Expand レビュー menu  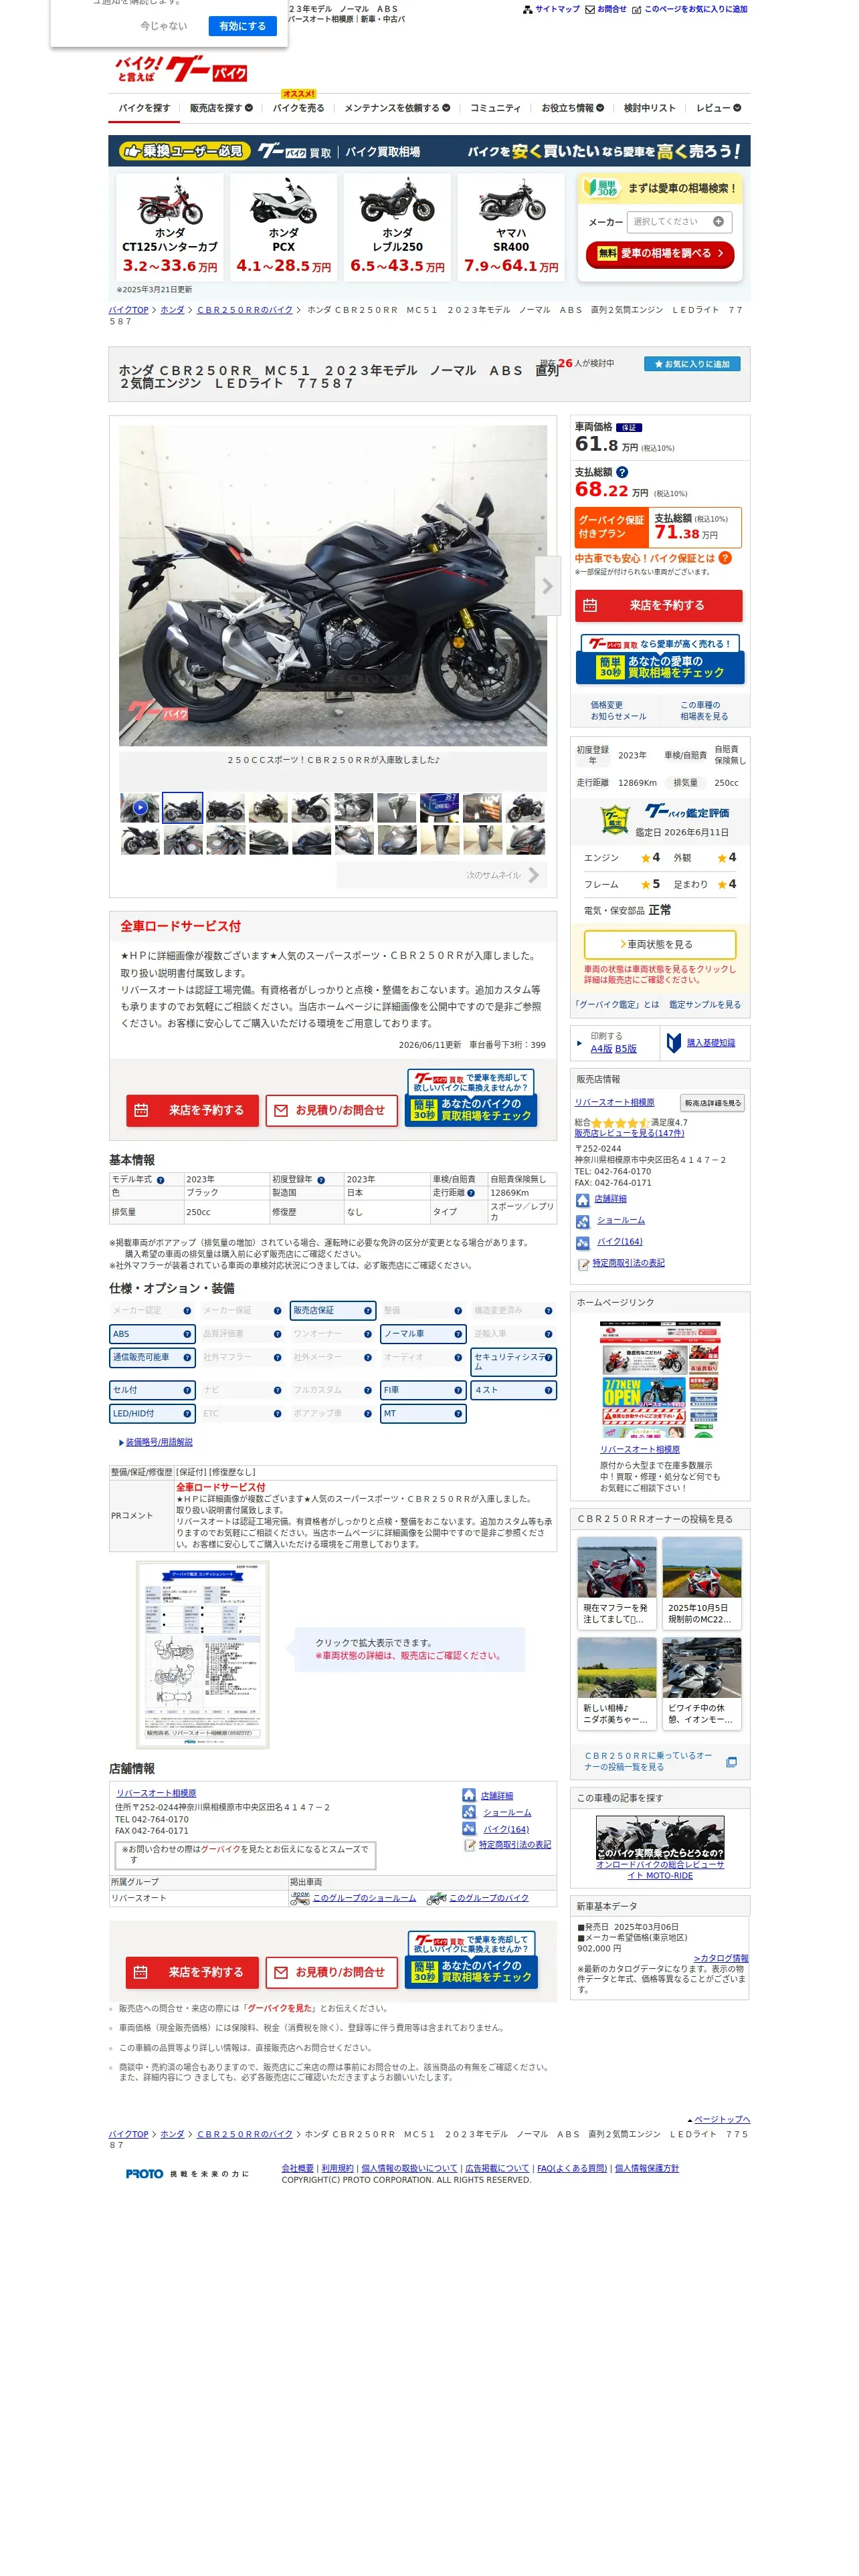[x=718, y=108]
